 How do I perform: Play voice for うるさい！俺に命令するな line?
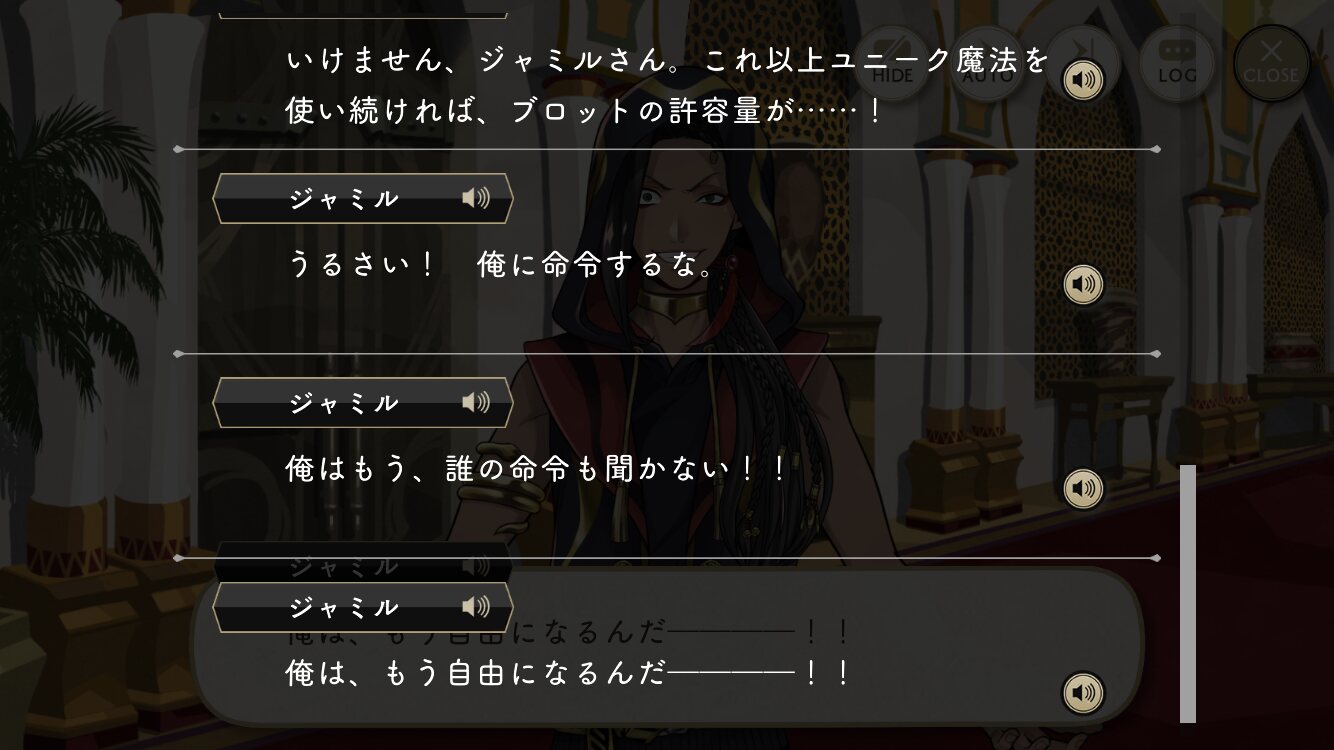pyautogui.click(x=1083, y=285)
